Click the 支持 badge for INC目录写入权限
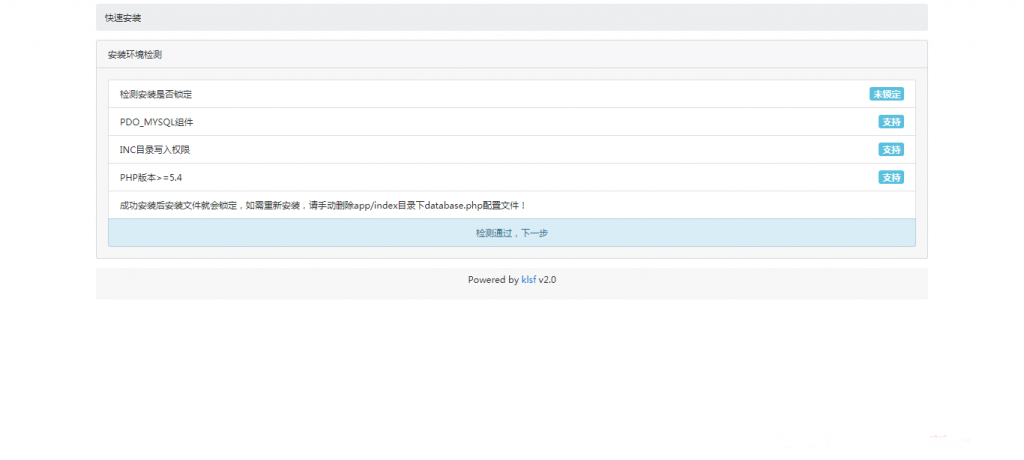1024x460 pixels. [891, 150]
